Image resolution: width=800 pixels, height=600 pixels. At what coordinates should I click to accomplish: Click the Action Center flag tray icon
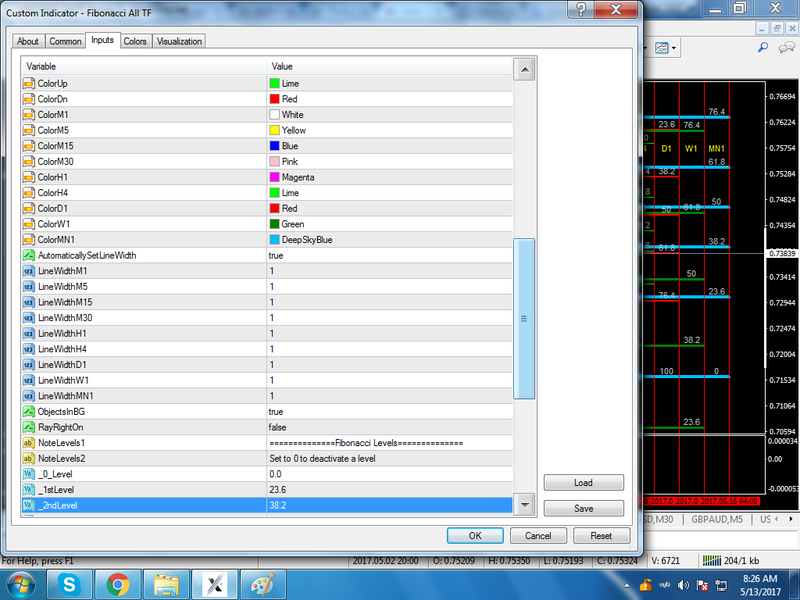pos(702,585)
